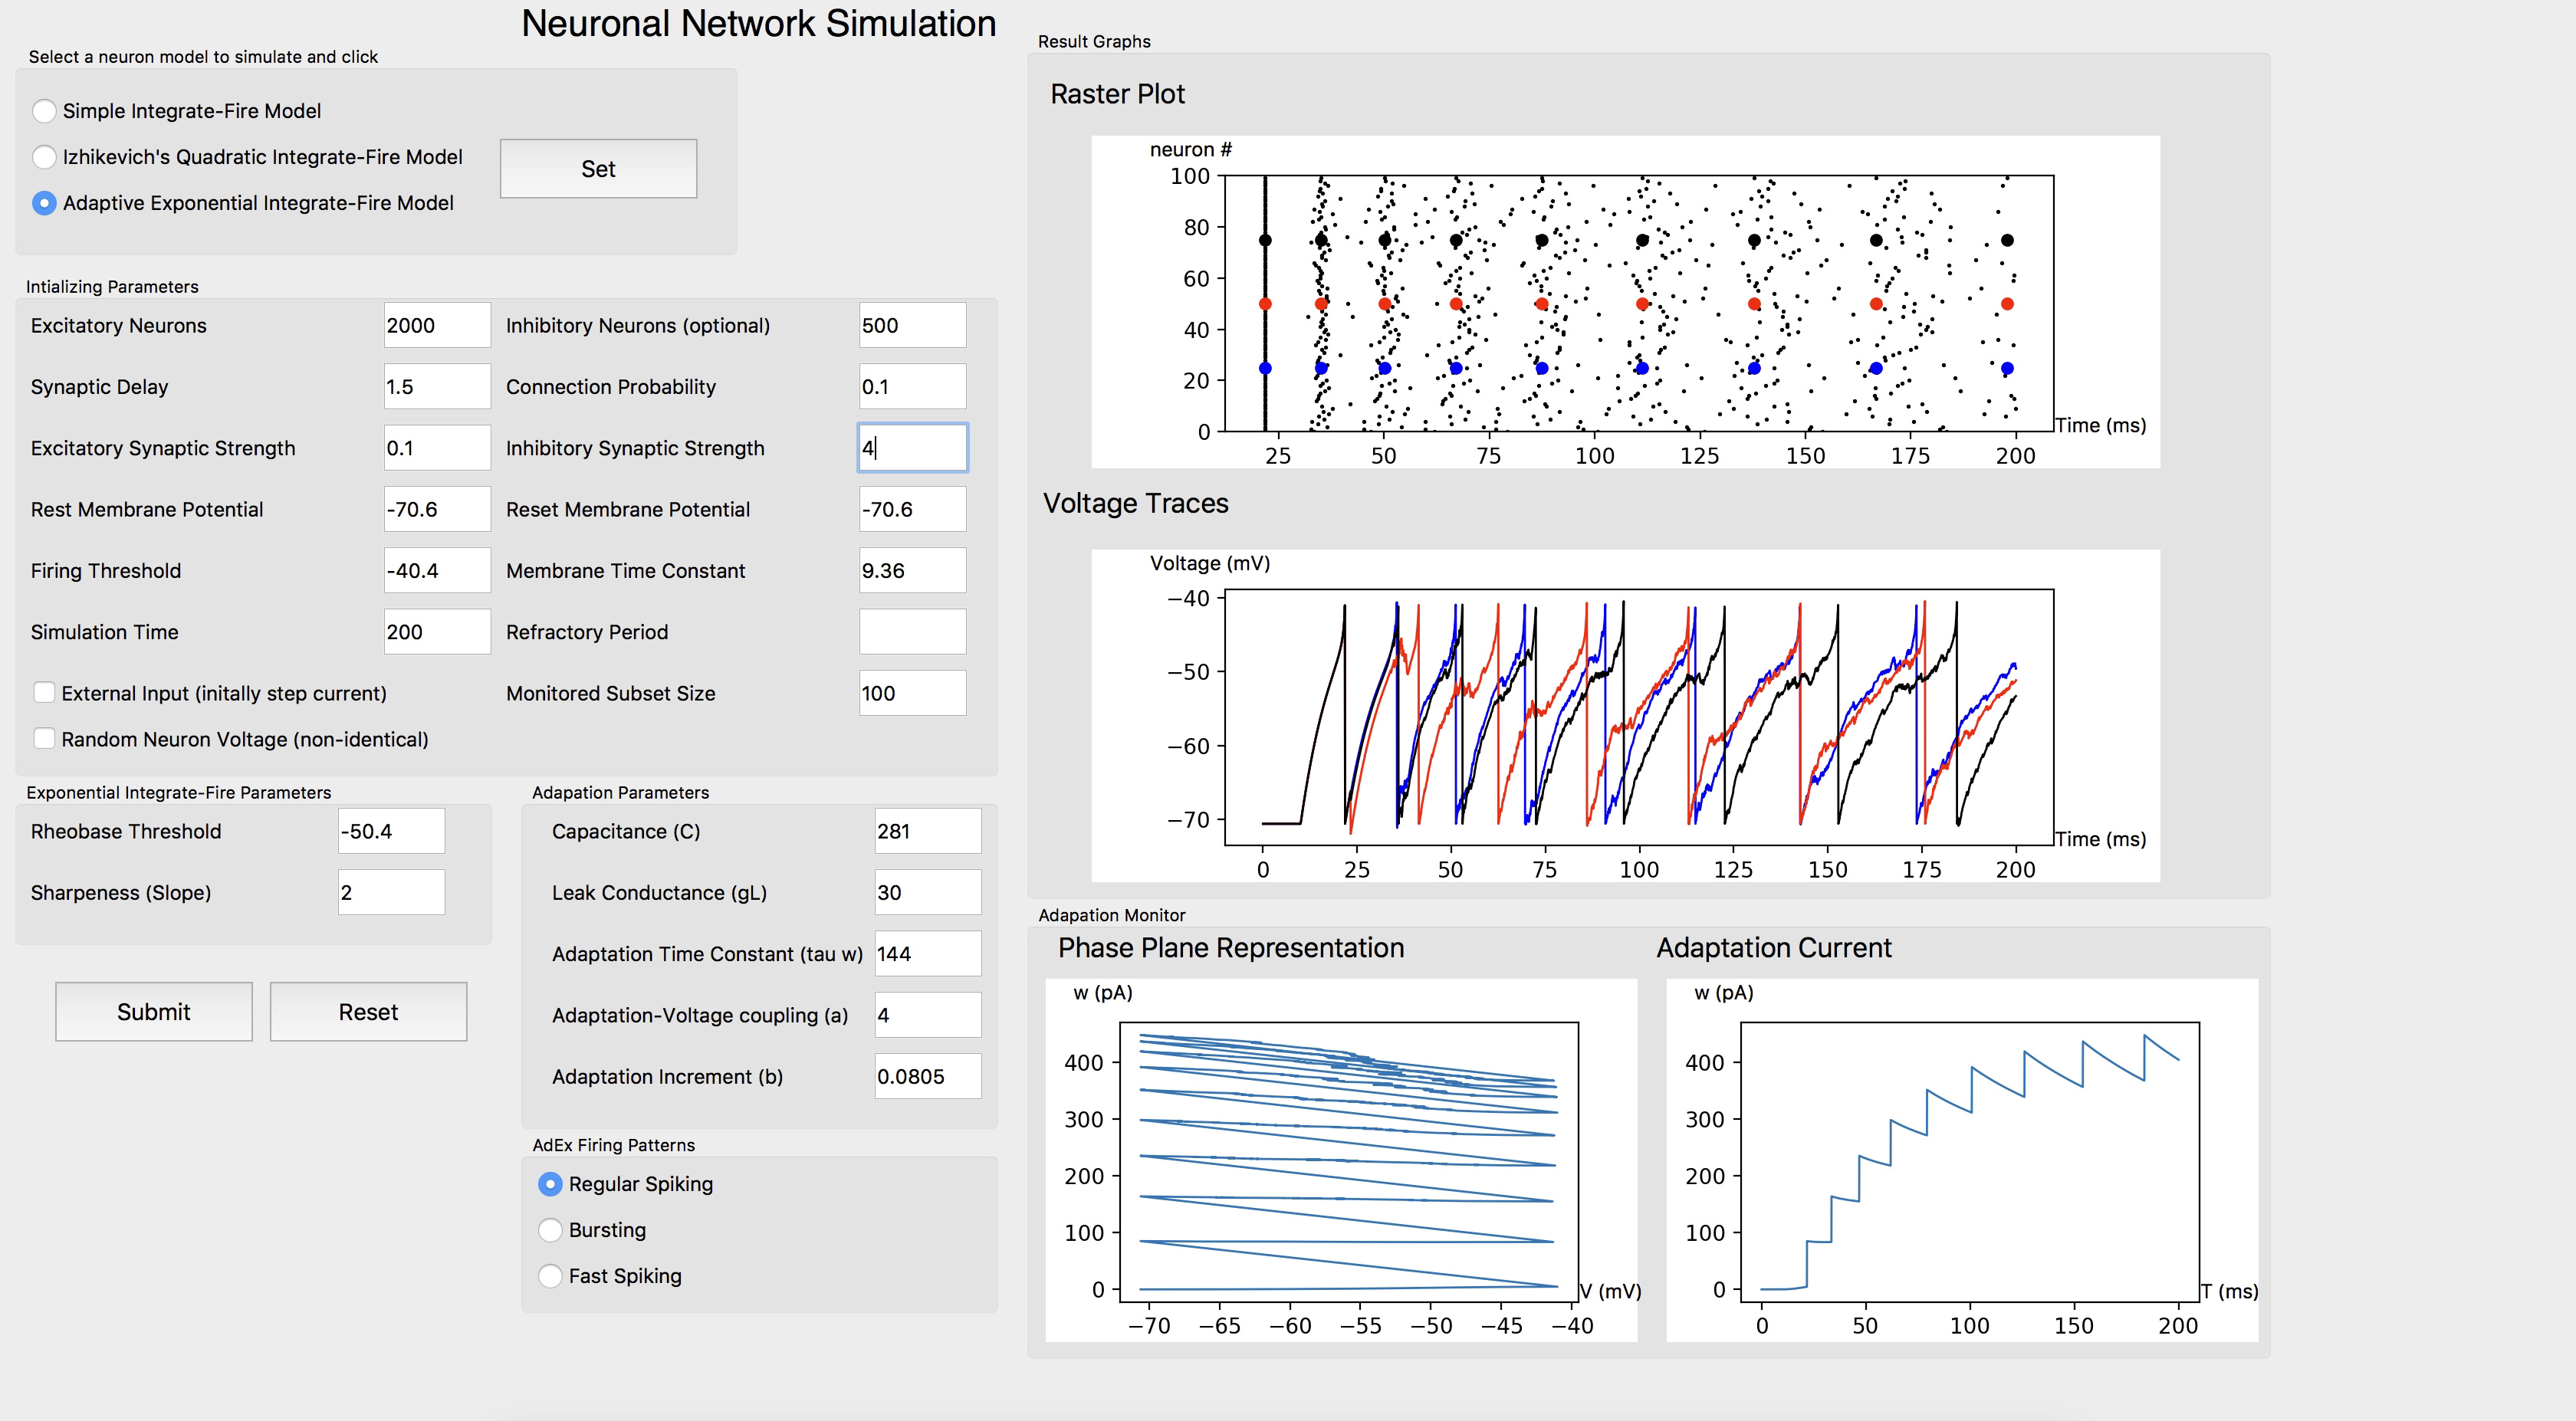
Task: Edit the Leak Conductance (gL) field
Action: coord(928,892)
